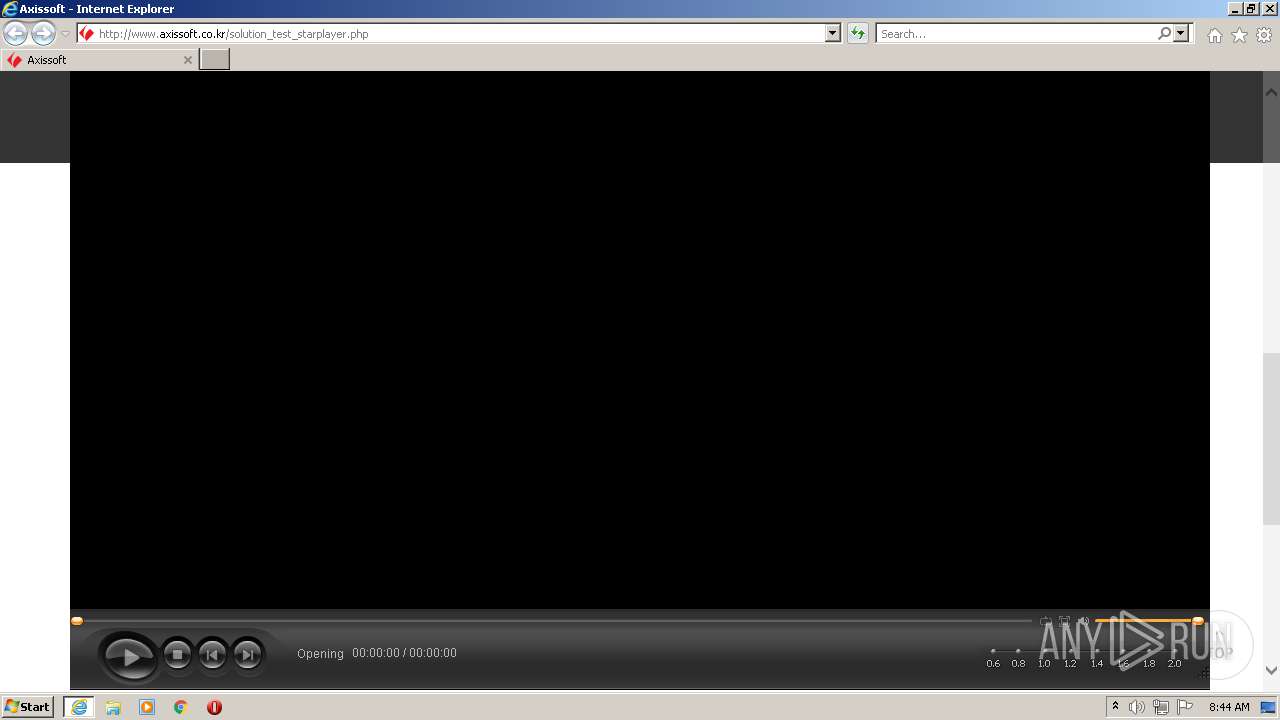Stop the video with the Stop button
The height and width of the screenshot is (720, 1280).
click(177, 655)
